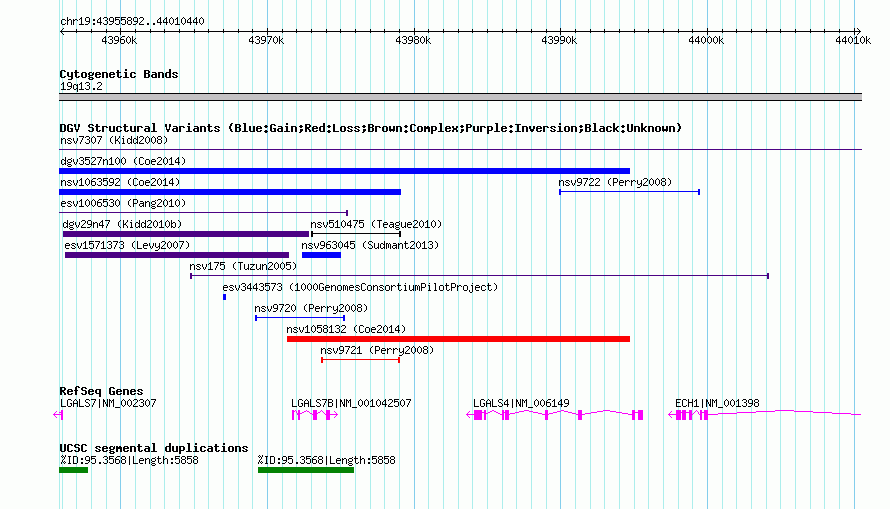Viewport: 890px width, 509px height.
Task: Select the LGALS4 gene exon structure
Action: (555, 415)
